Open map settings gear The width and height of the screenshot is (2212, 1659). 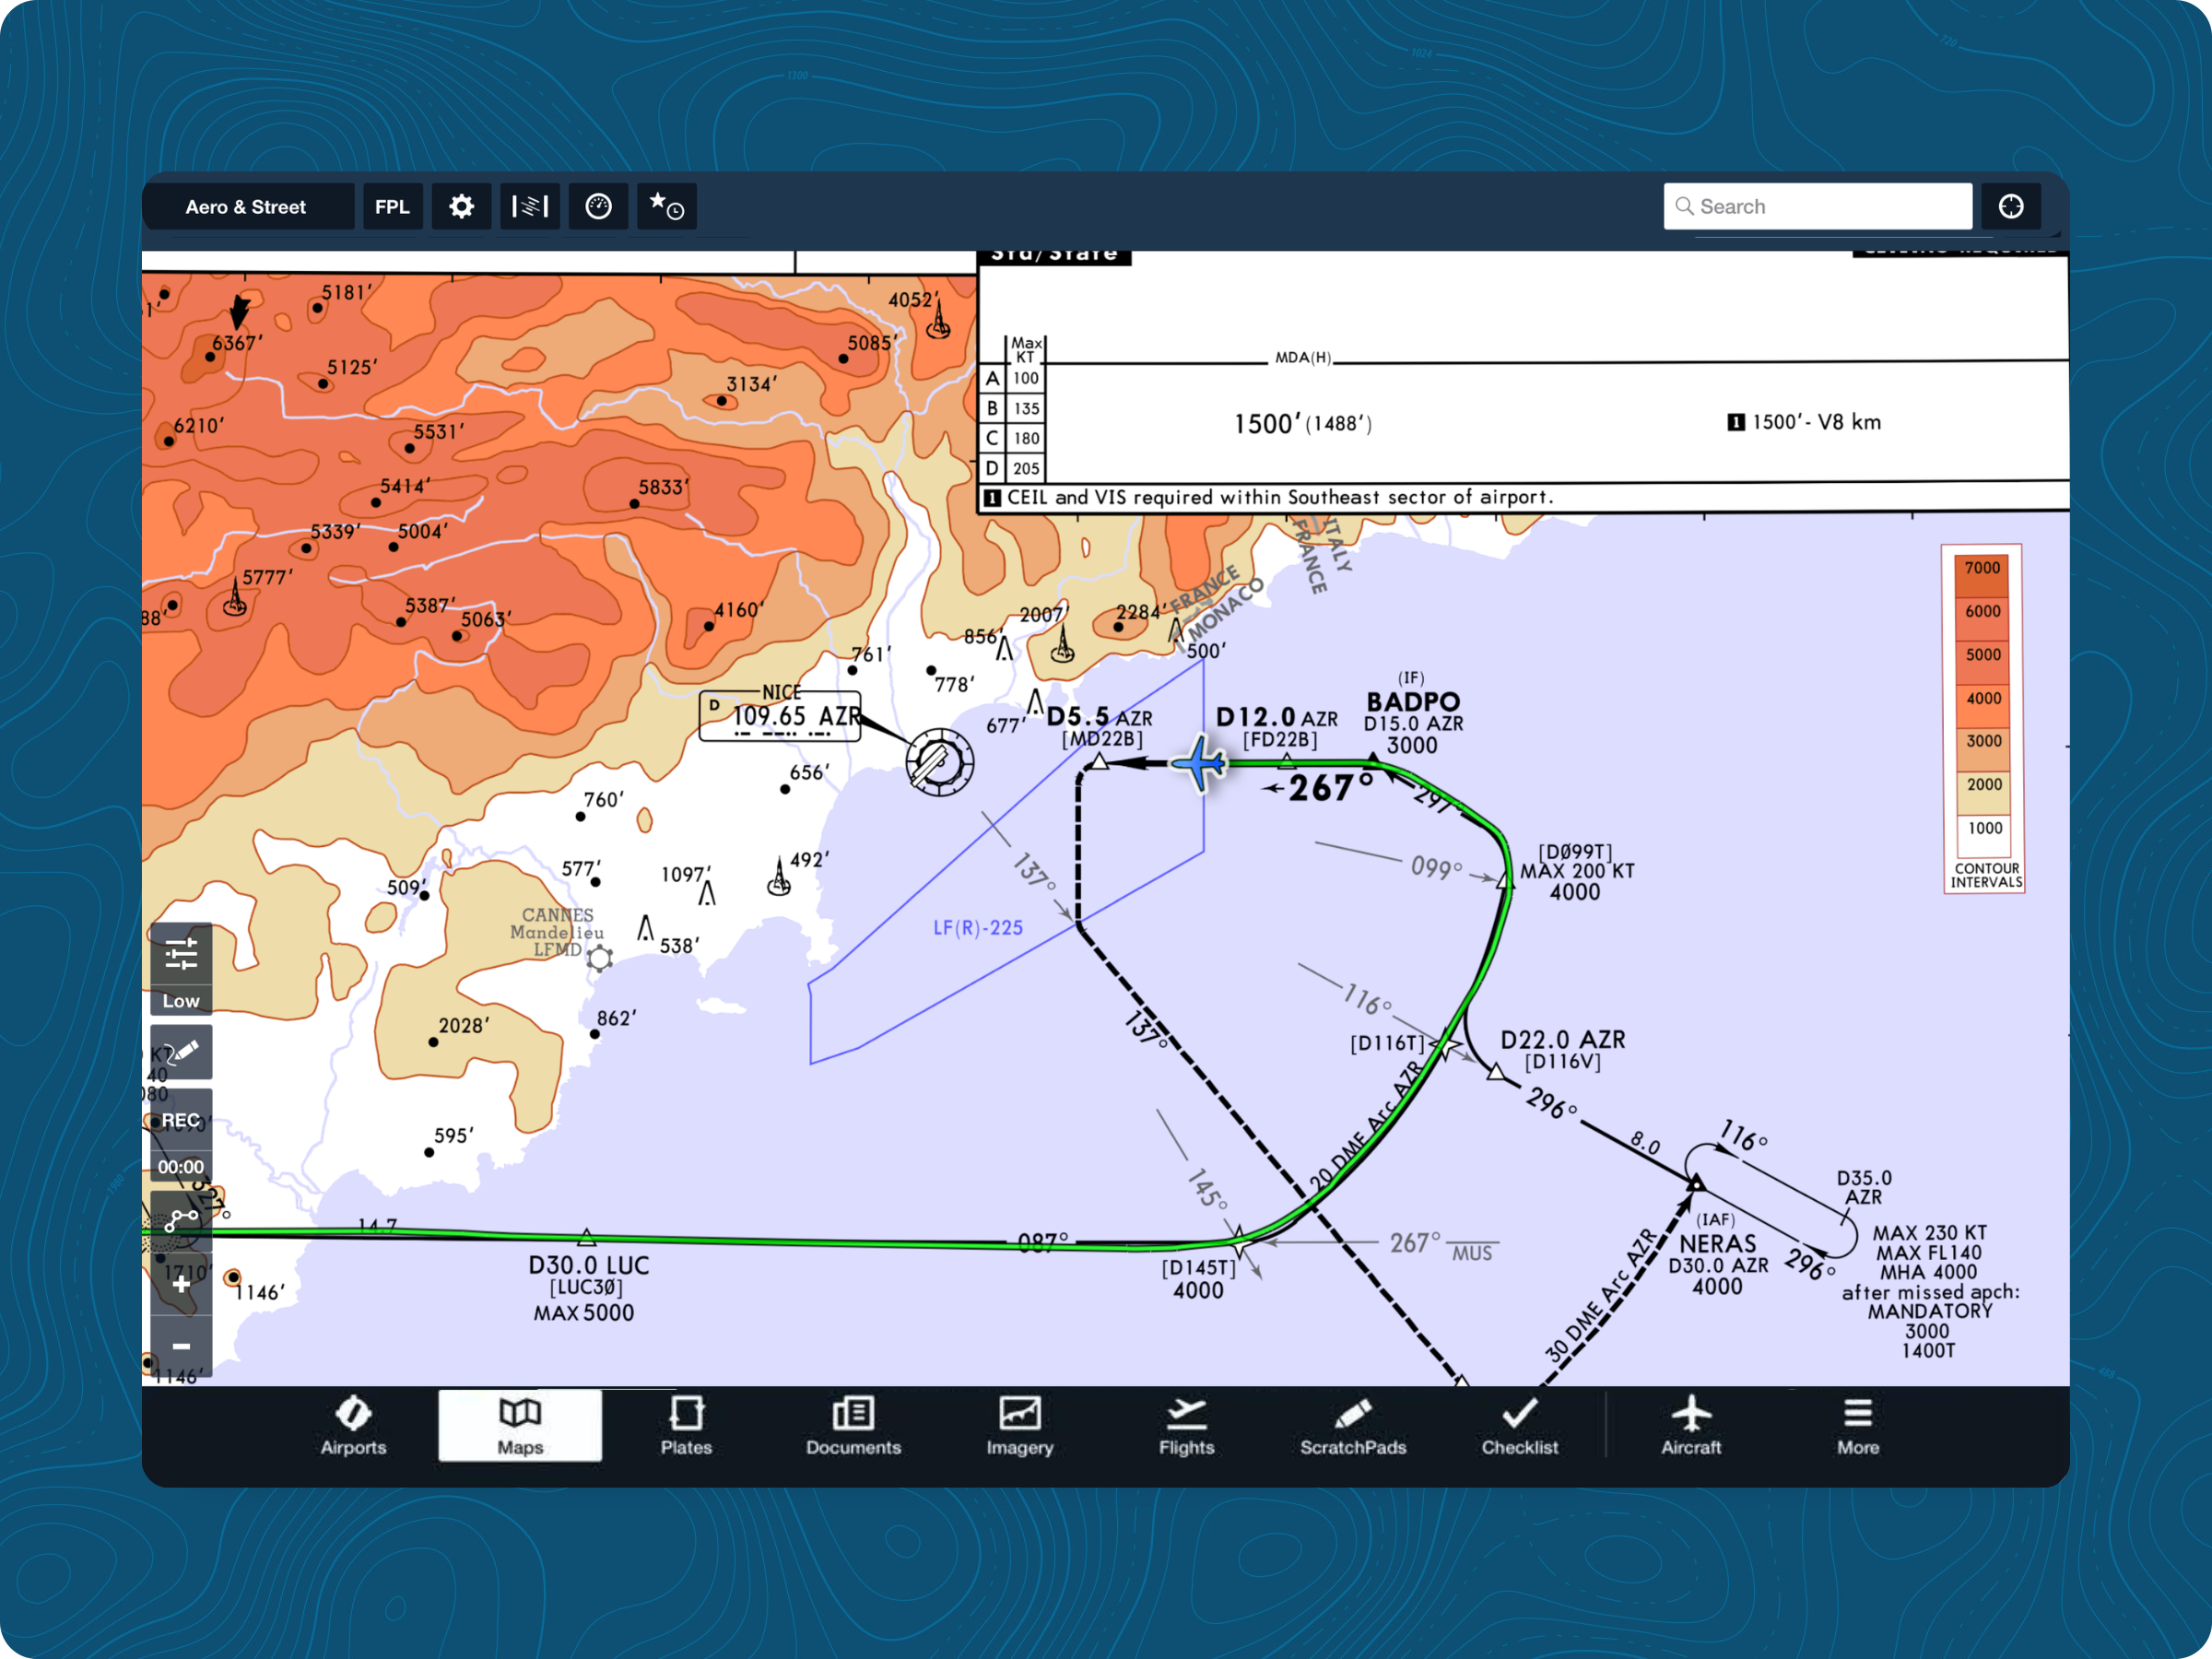461,207
